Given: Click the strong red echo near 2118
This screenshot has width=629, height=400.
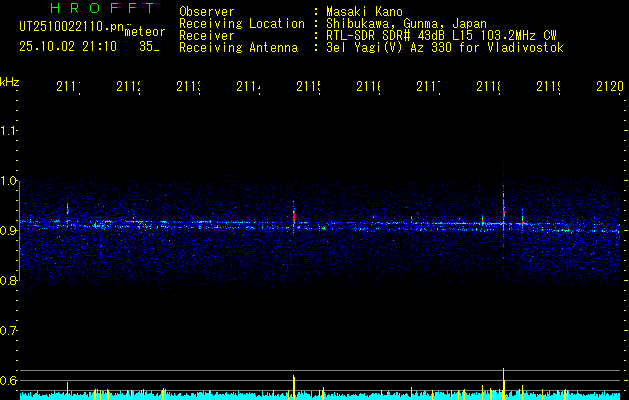Looking at the screenshot, I should click(x=503, y=211).
